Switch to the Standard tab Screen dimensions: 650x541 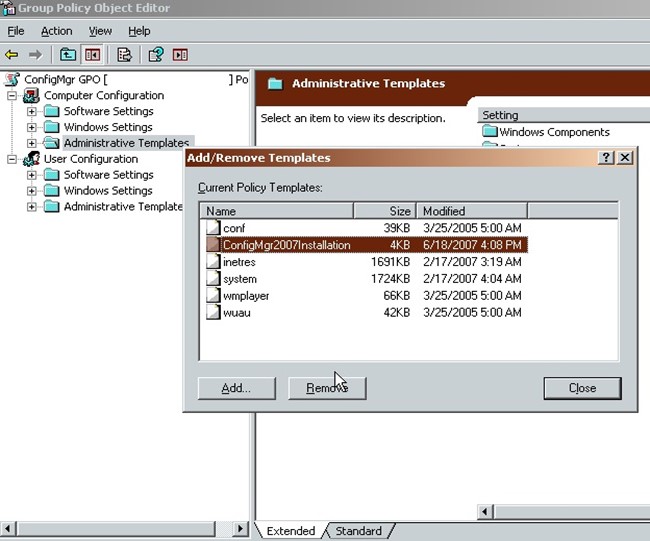pos(358,531)
